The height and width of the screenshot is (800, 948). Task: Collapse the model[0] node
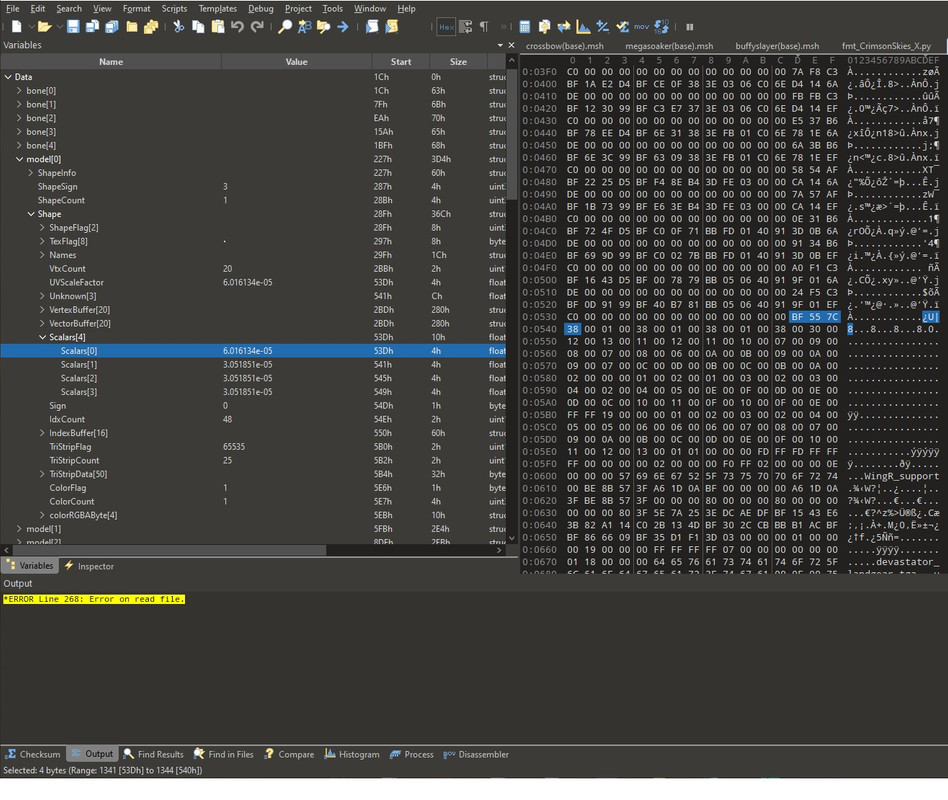tap(19, 159)
